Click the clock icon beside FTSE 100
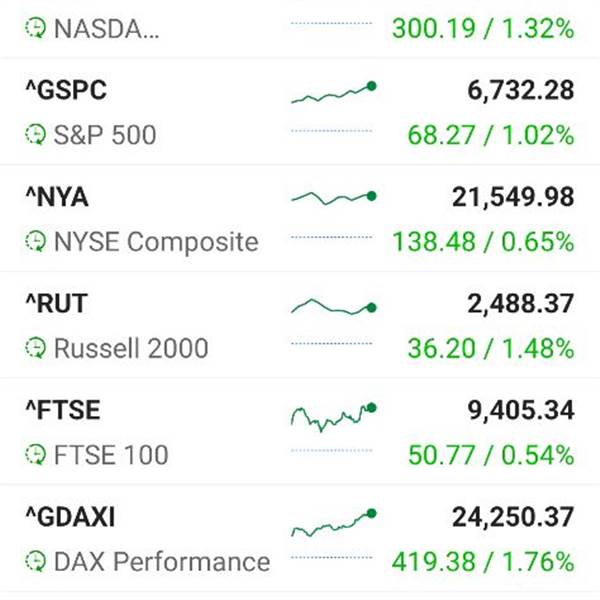Viewport: 600px width, 600px height. (x=36, y=454)
